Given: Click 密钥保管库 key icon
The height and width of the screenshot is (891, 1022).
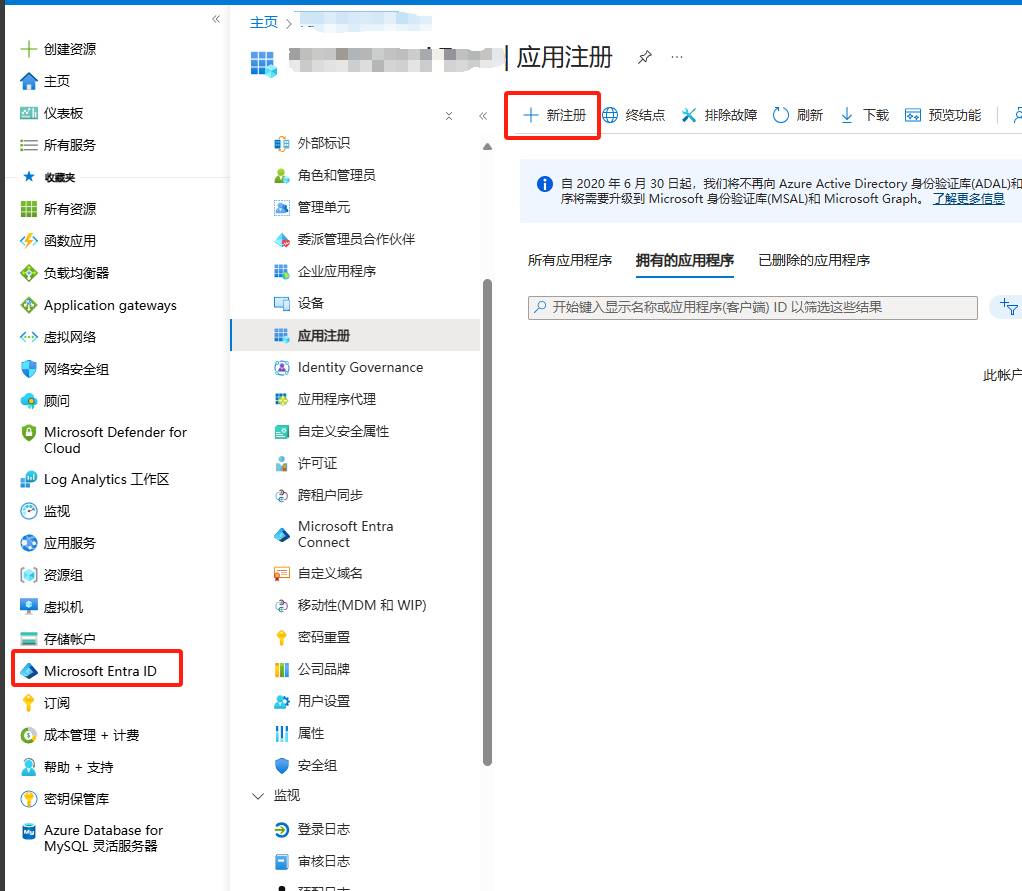Looking at the screenshot, I should [x=29, y=798].
